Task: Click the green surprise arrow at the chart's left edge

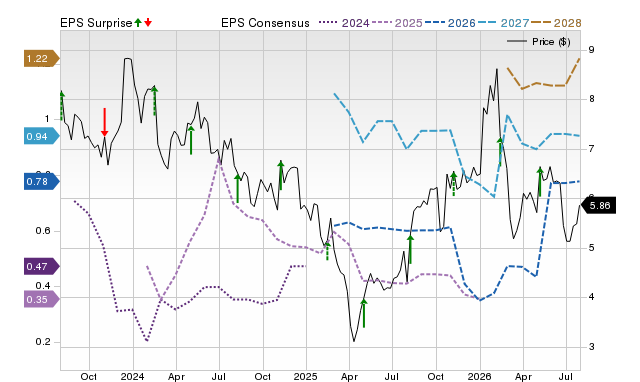Action: [62, 106]
